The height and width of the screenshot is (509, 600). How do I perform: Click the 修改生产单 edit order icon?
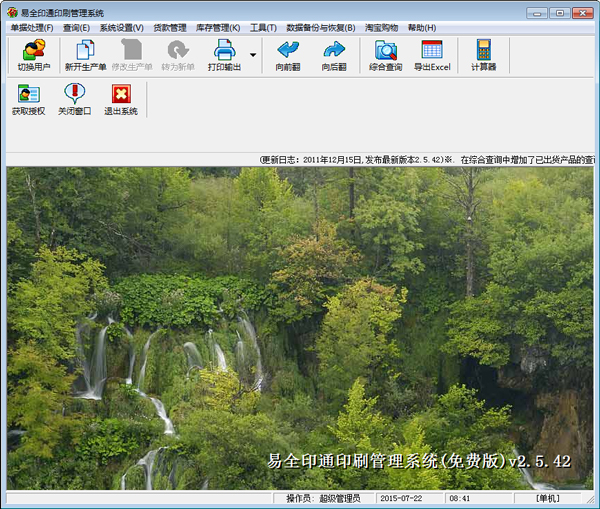[132, 55]
